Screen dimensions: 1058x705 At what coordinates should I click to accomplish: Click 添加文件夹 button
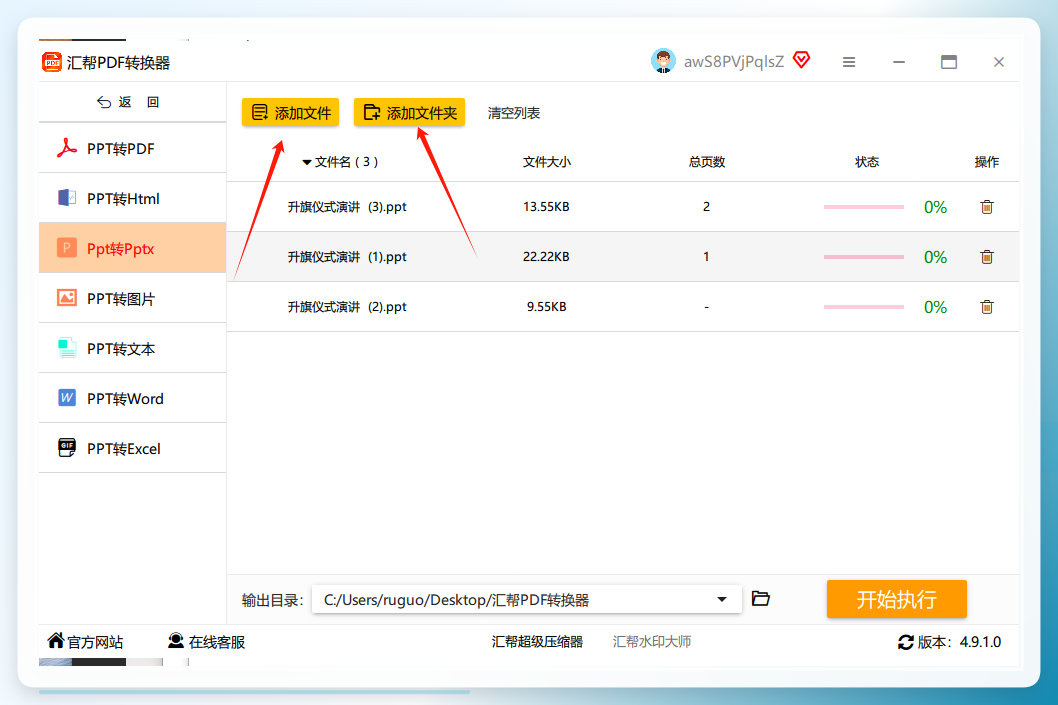pyautogui.click(x=410, y=113)
